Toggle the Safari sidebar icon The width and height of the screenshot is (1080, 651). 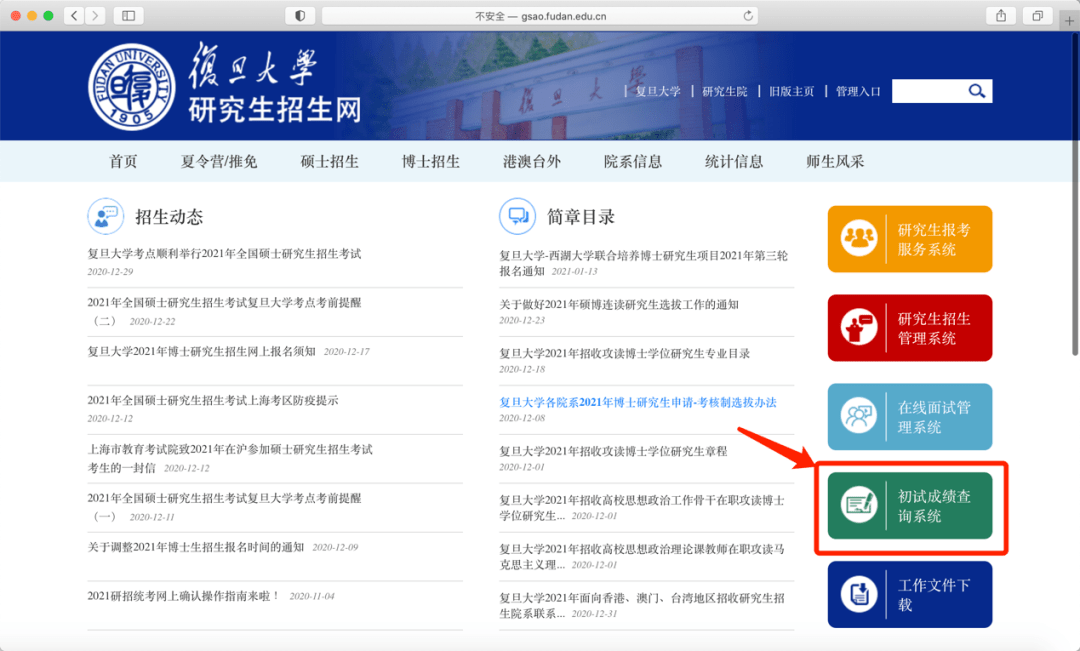tap(129, 15)
